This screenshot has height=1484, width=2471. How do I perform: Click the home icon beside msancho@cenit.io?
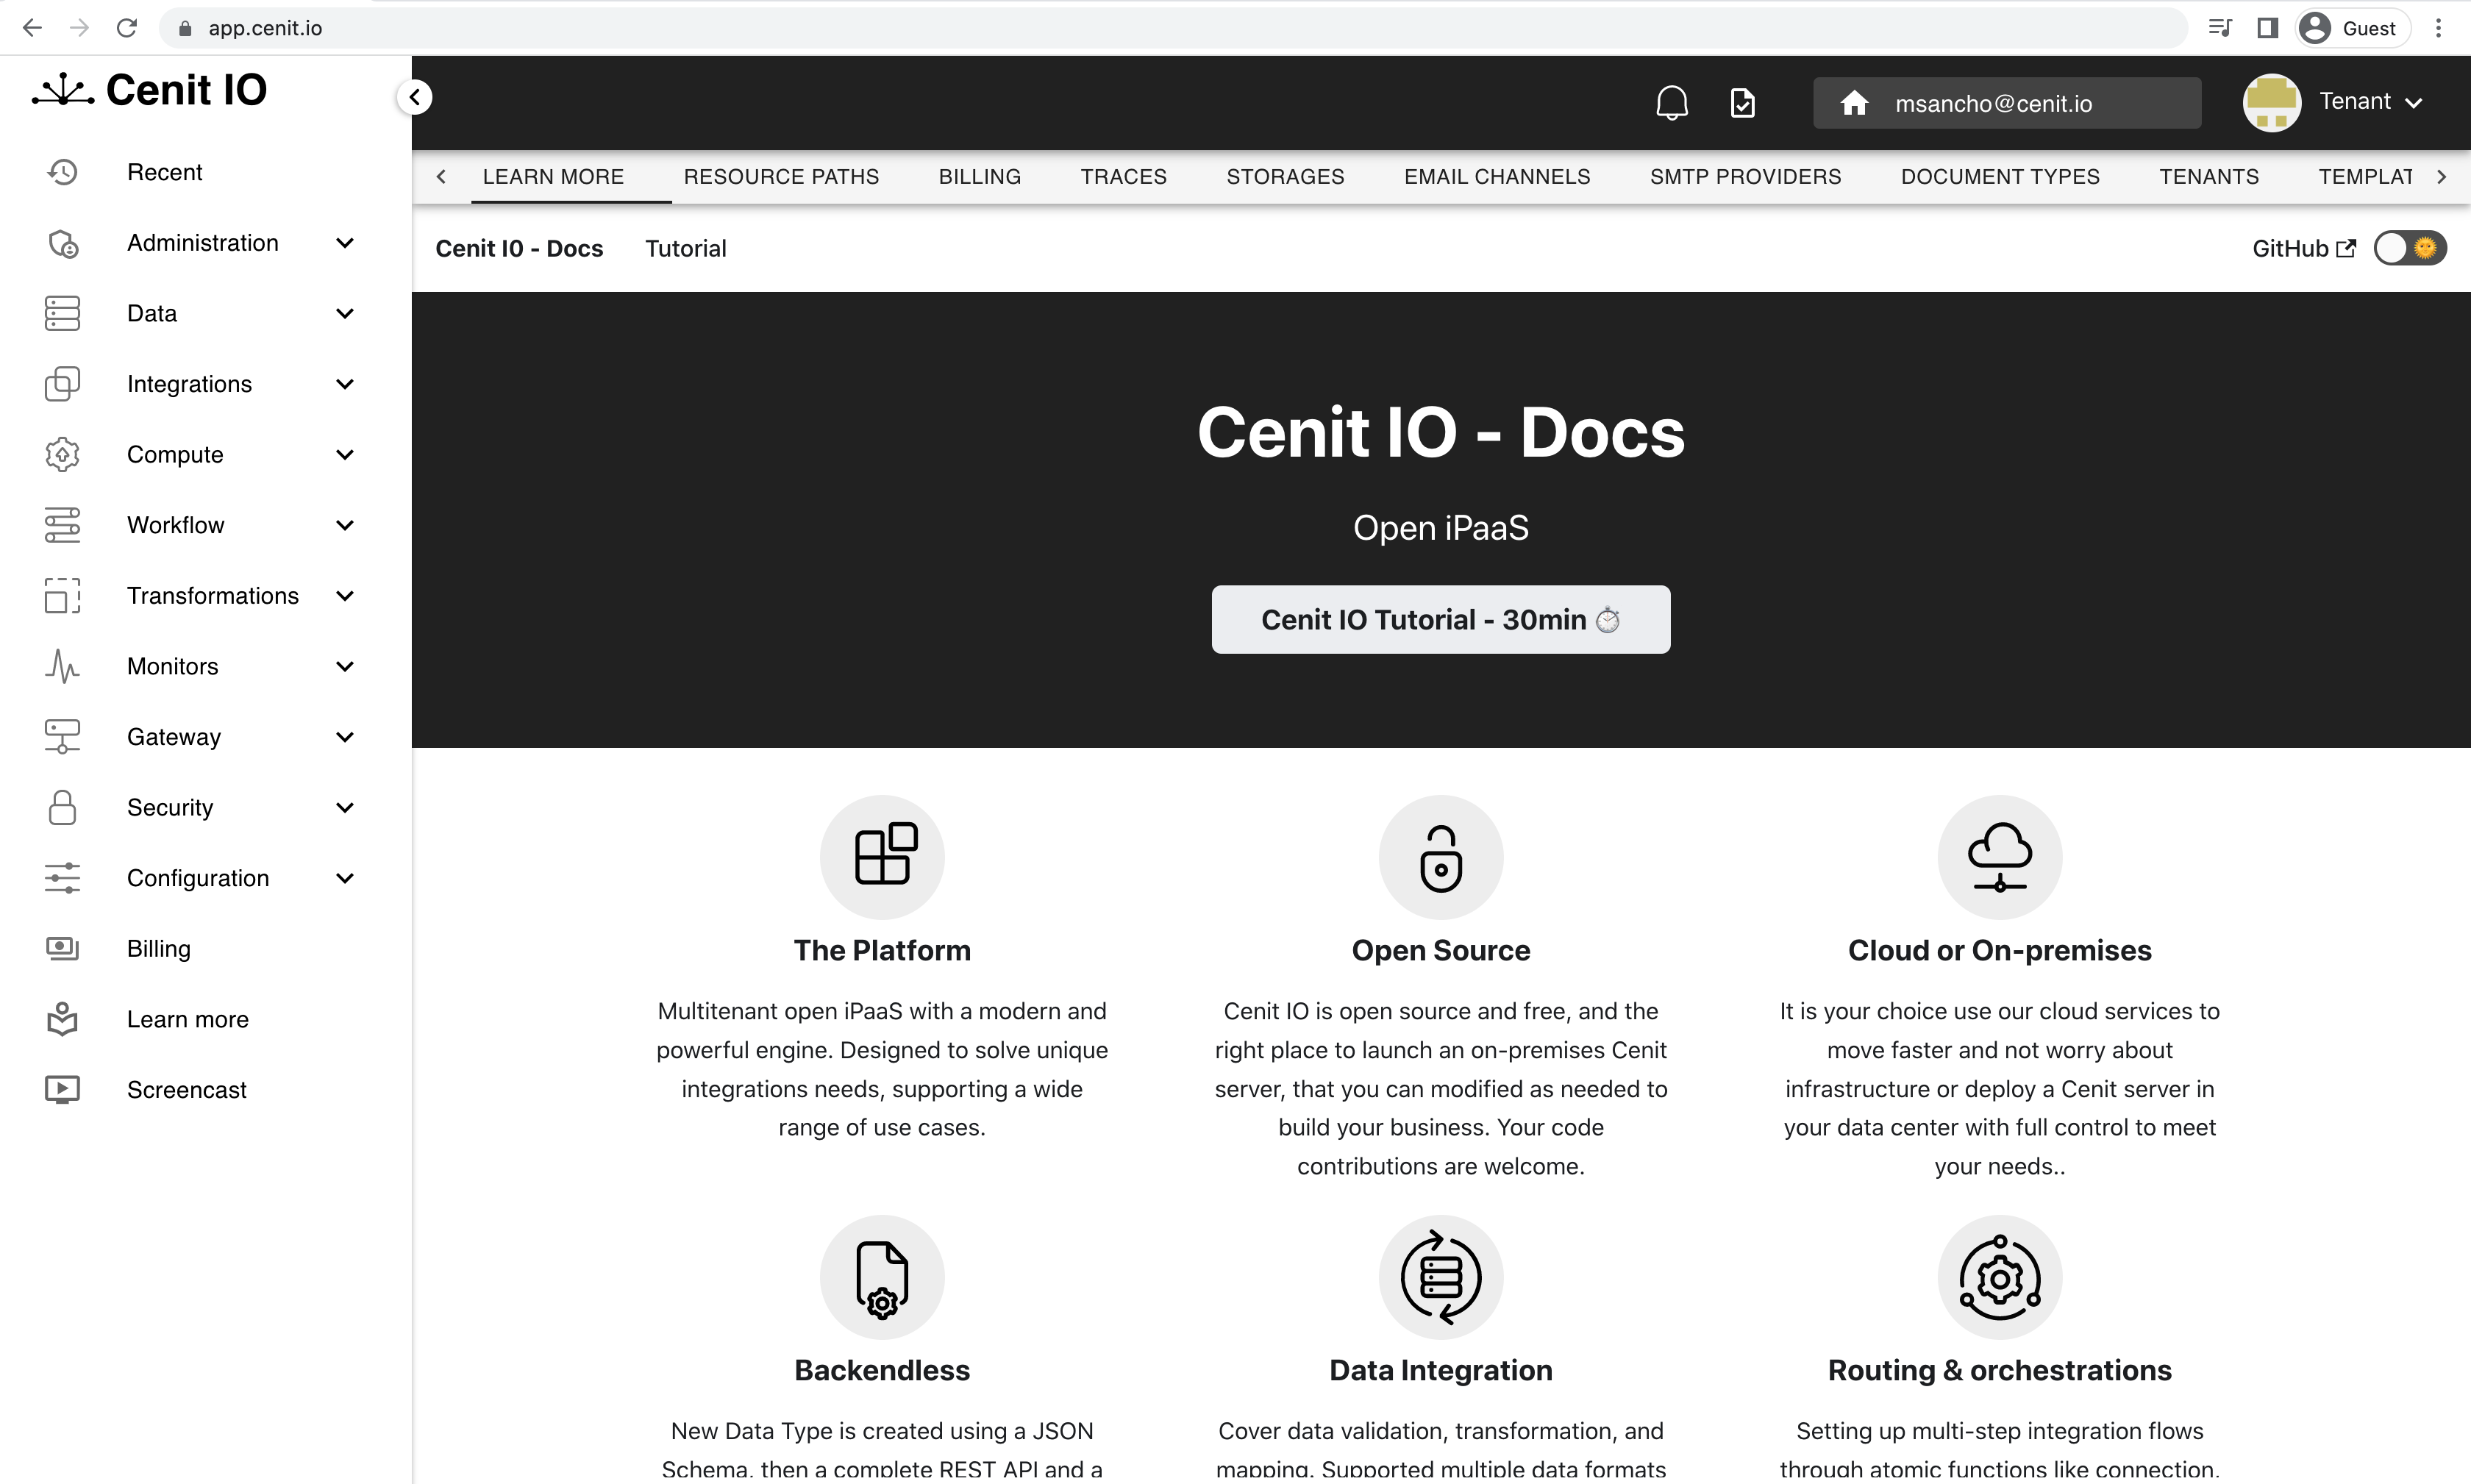(1854, 103)
